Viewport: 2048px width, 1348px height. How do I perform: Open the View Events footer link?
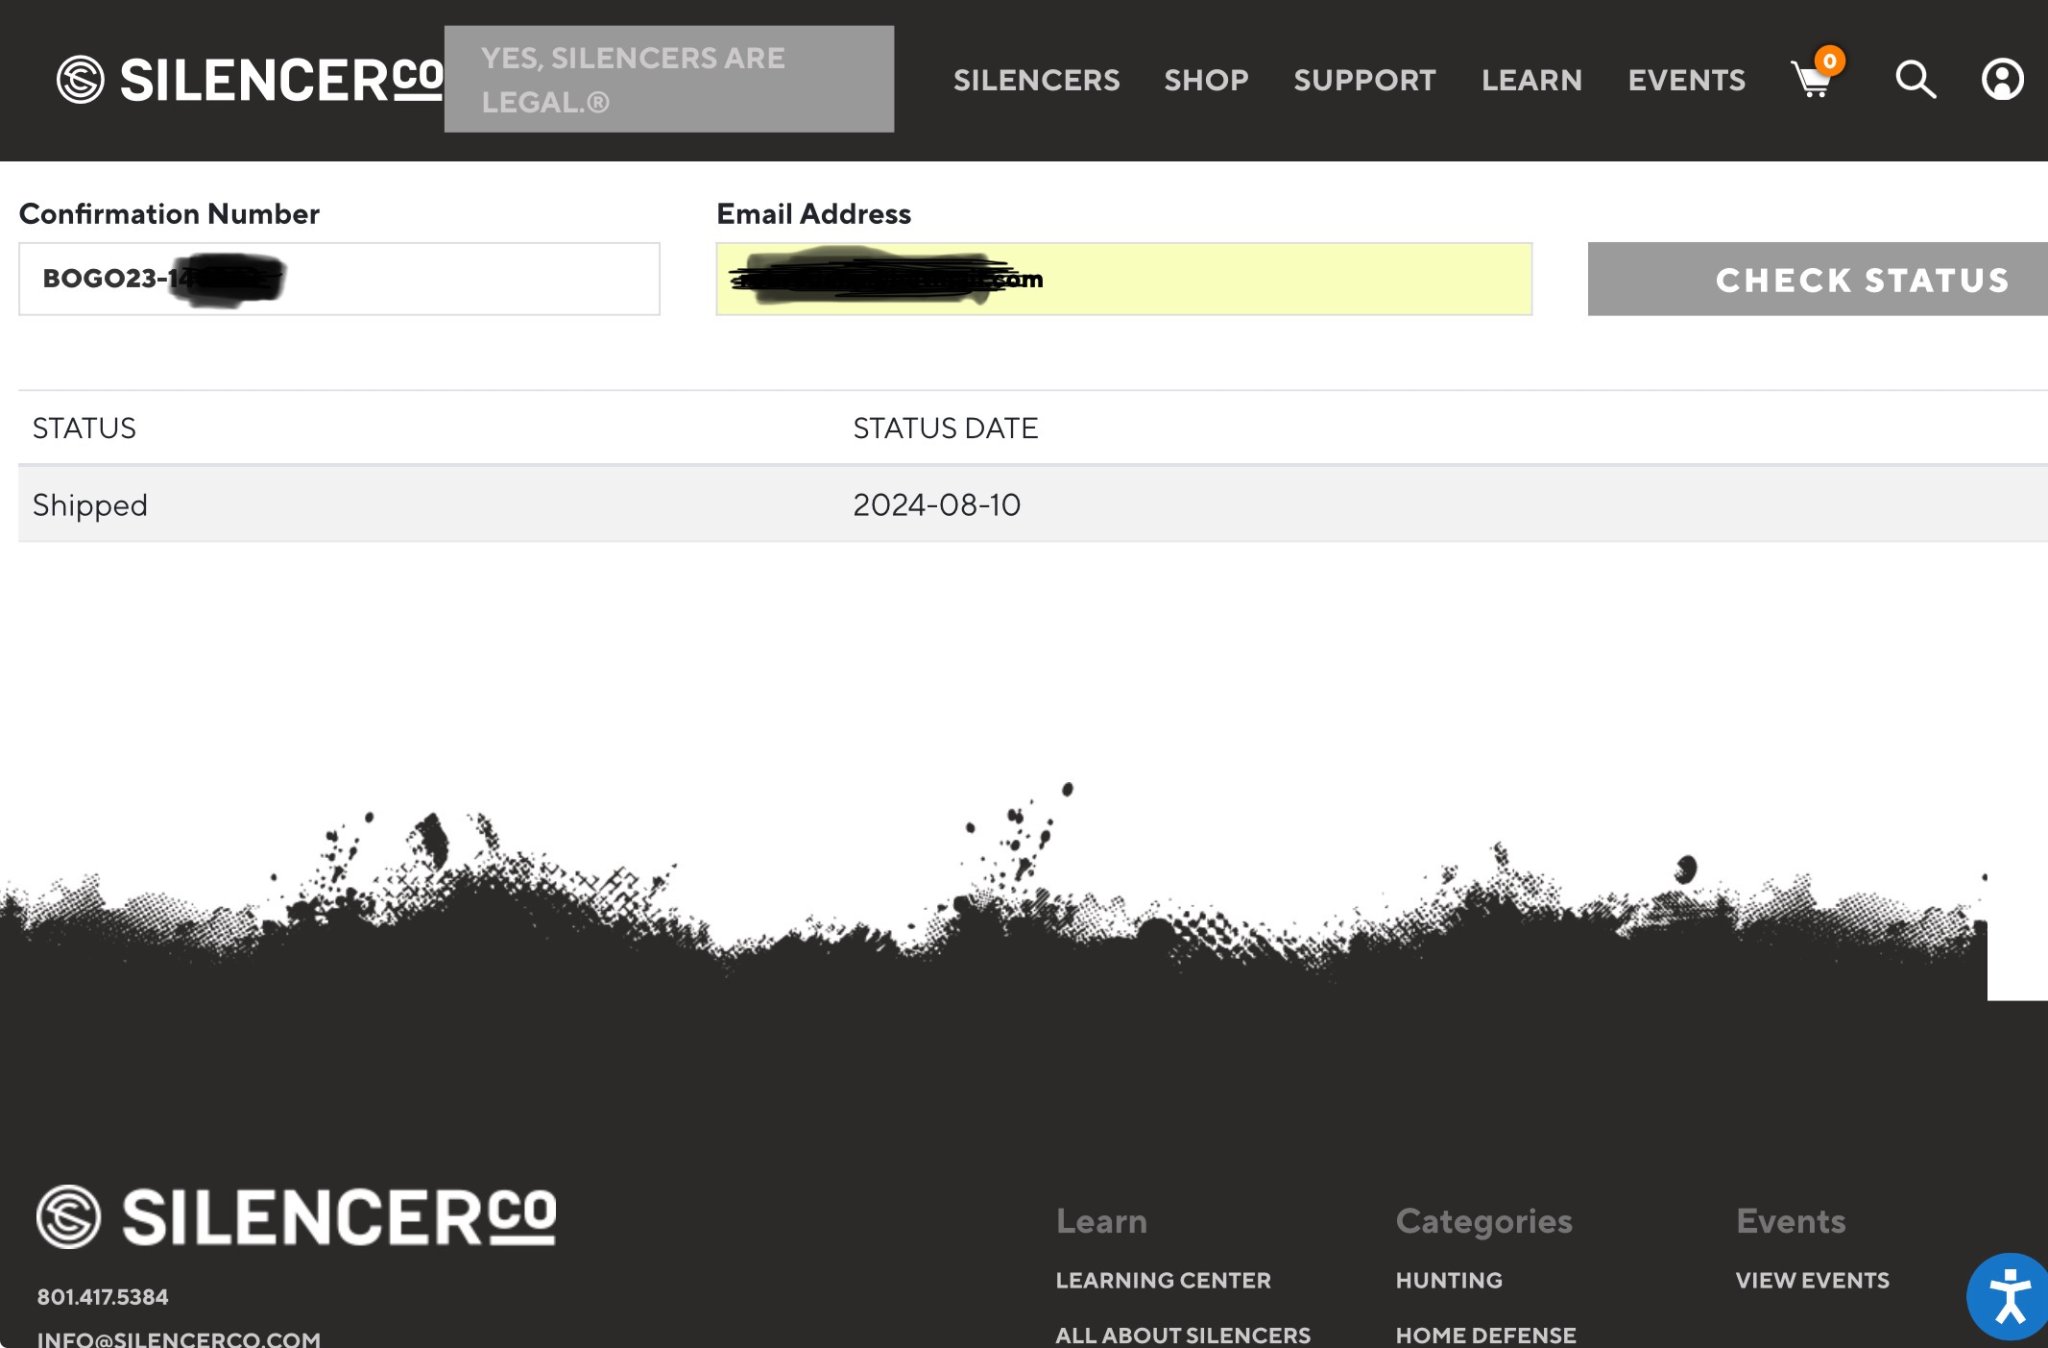tap(1812, 1280)
